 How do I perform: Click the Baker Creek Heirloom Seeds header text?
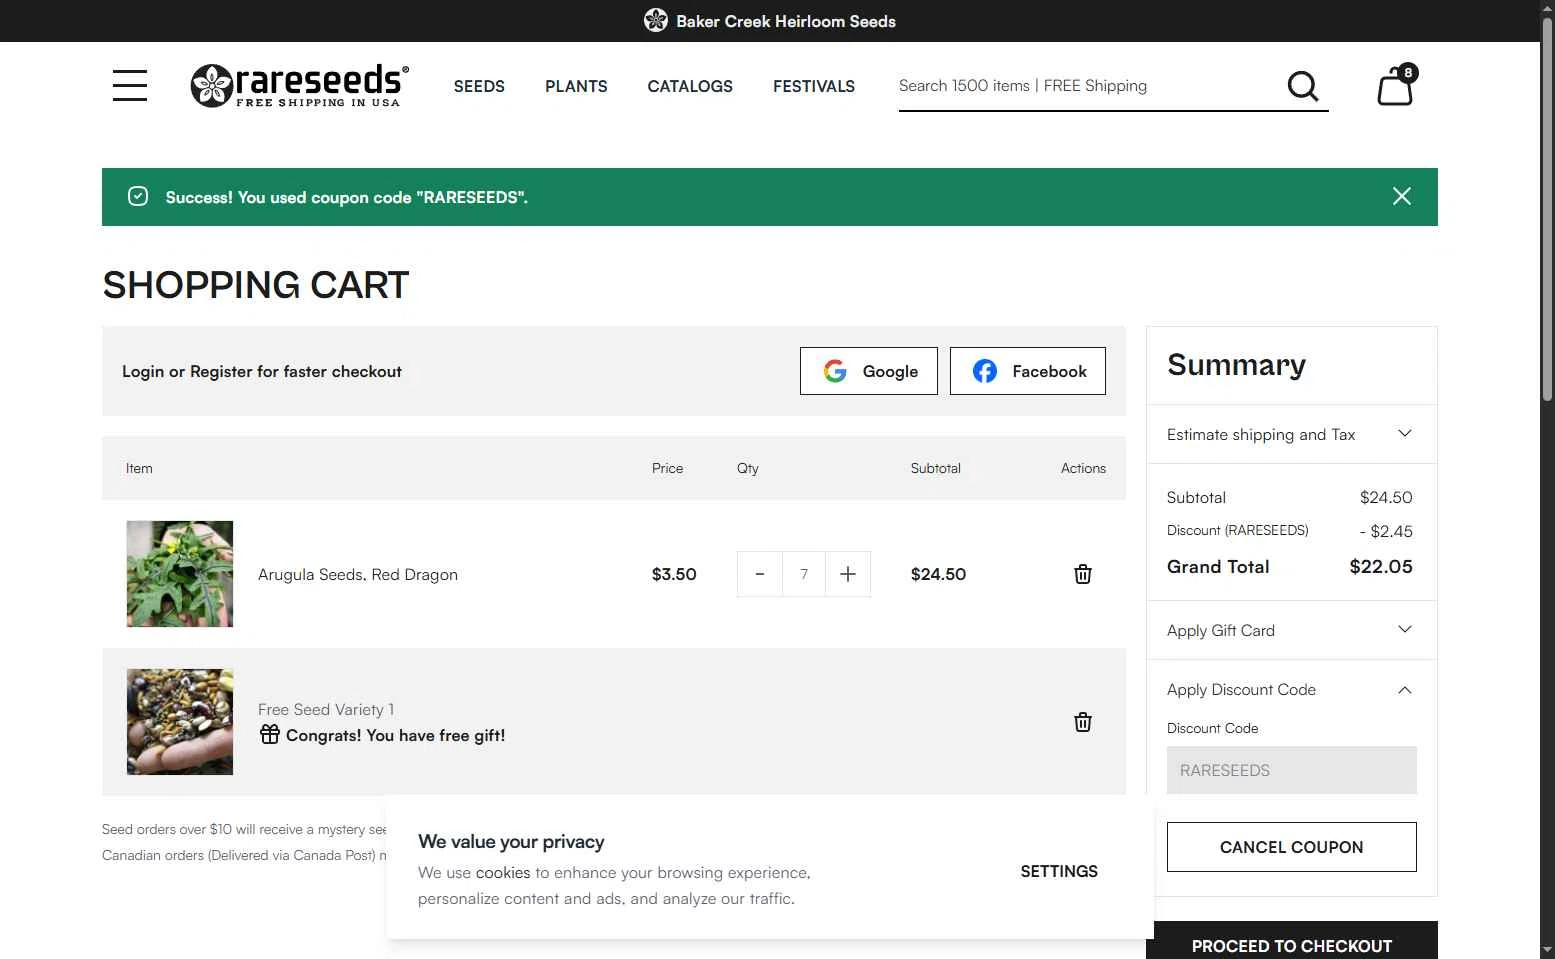pyautogui.click(x=786, y=21)
